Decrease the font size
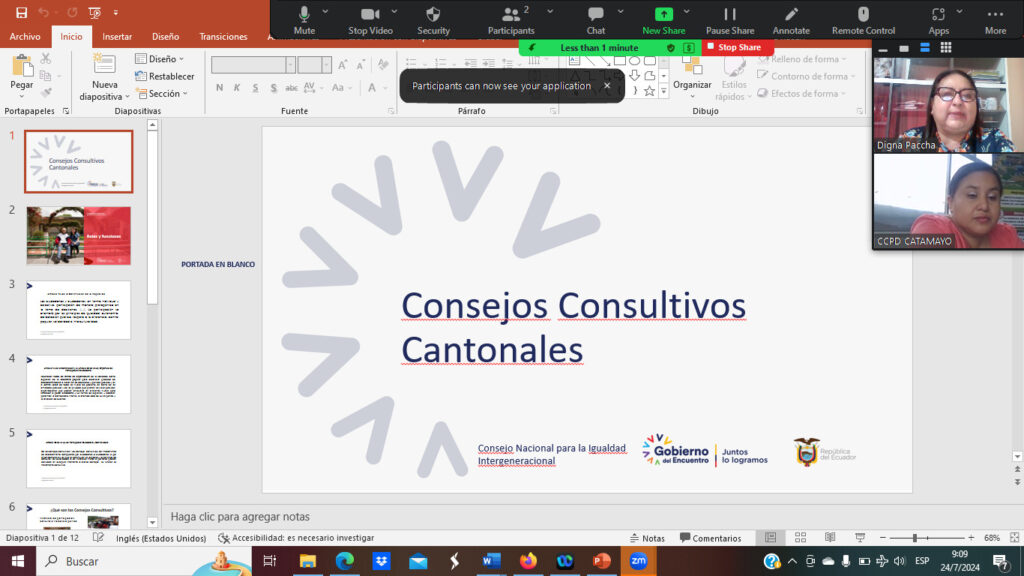Viewport: 1024px width, 576px height. pos(361,65)
